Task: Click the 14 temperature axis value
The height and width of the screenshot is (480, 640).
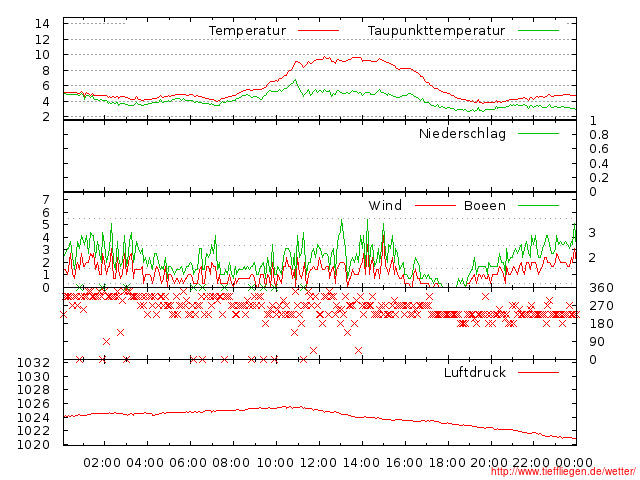Action: (x=42, y=24)
